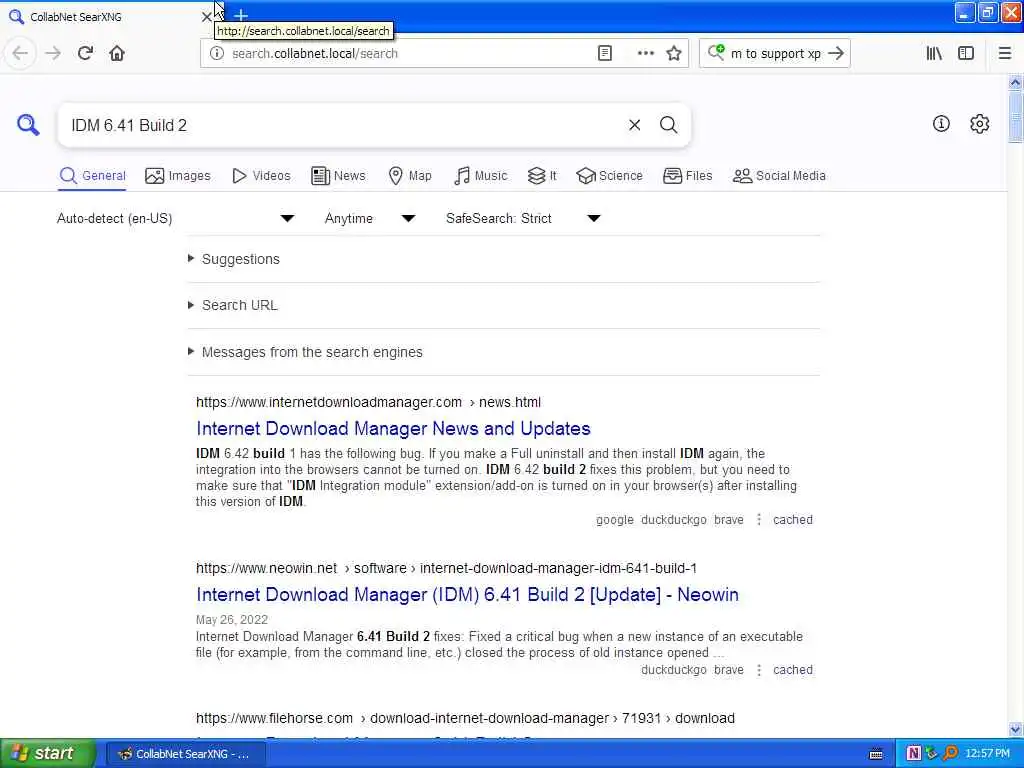Switch to the Images tab
The height and width of the screenshot is (768, 1024).
[x=178, y=176]
